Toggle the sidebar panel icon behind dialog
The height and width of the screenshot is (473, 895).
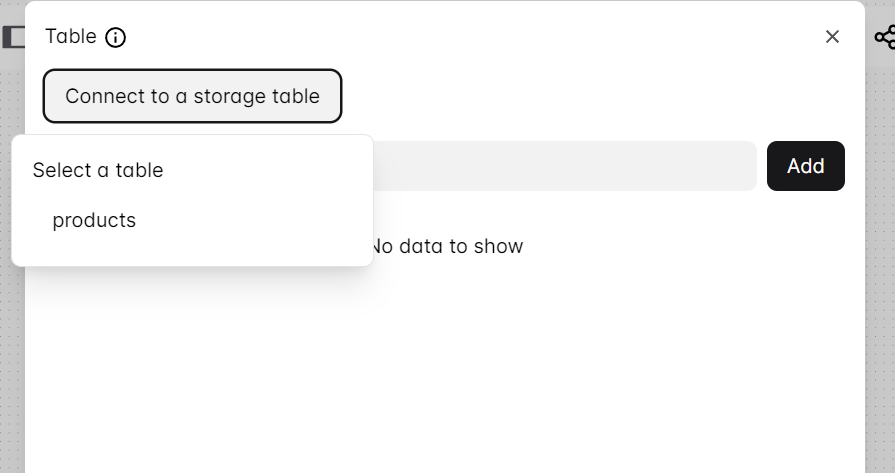(13, 37)
